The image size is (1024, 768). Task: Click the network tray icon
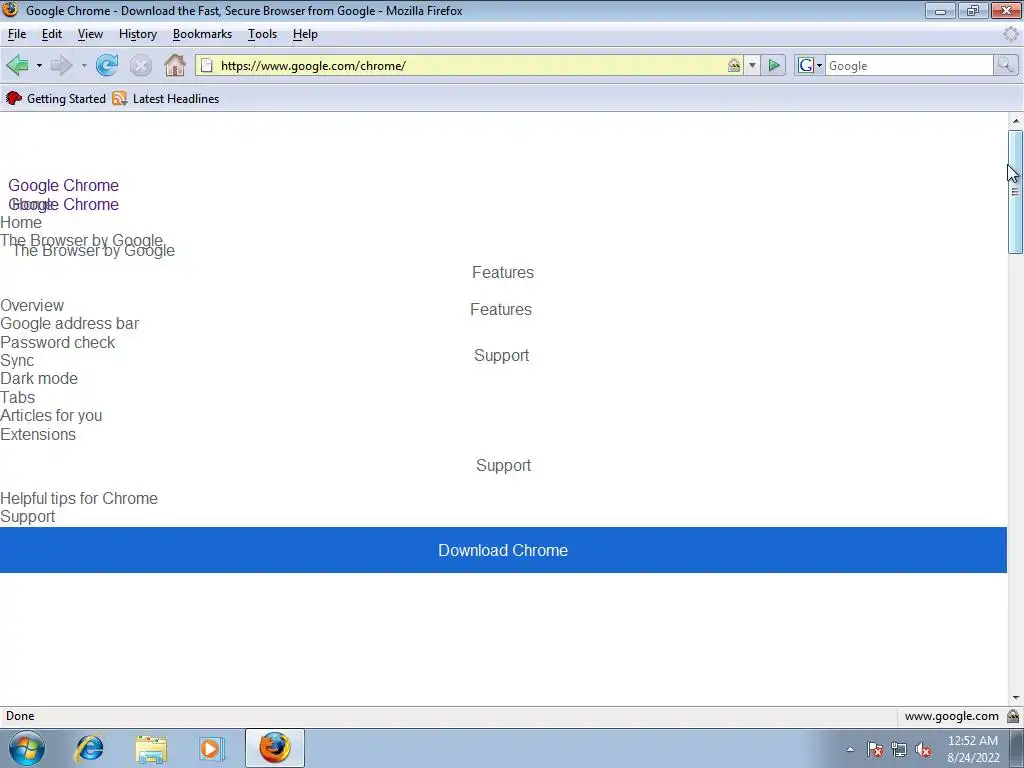[x=899, y=750]
